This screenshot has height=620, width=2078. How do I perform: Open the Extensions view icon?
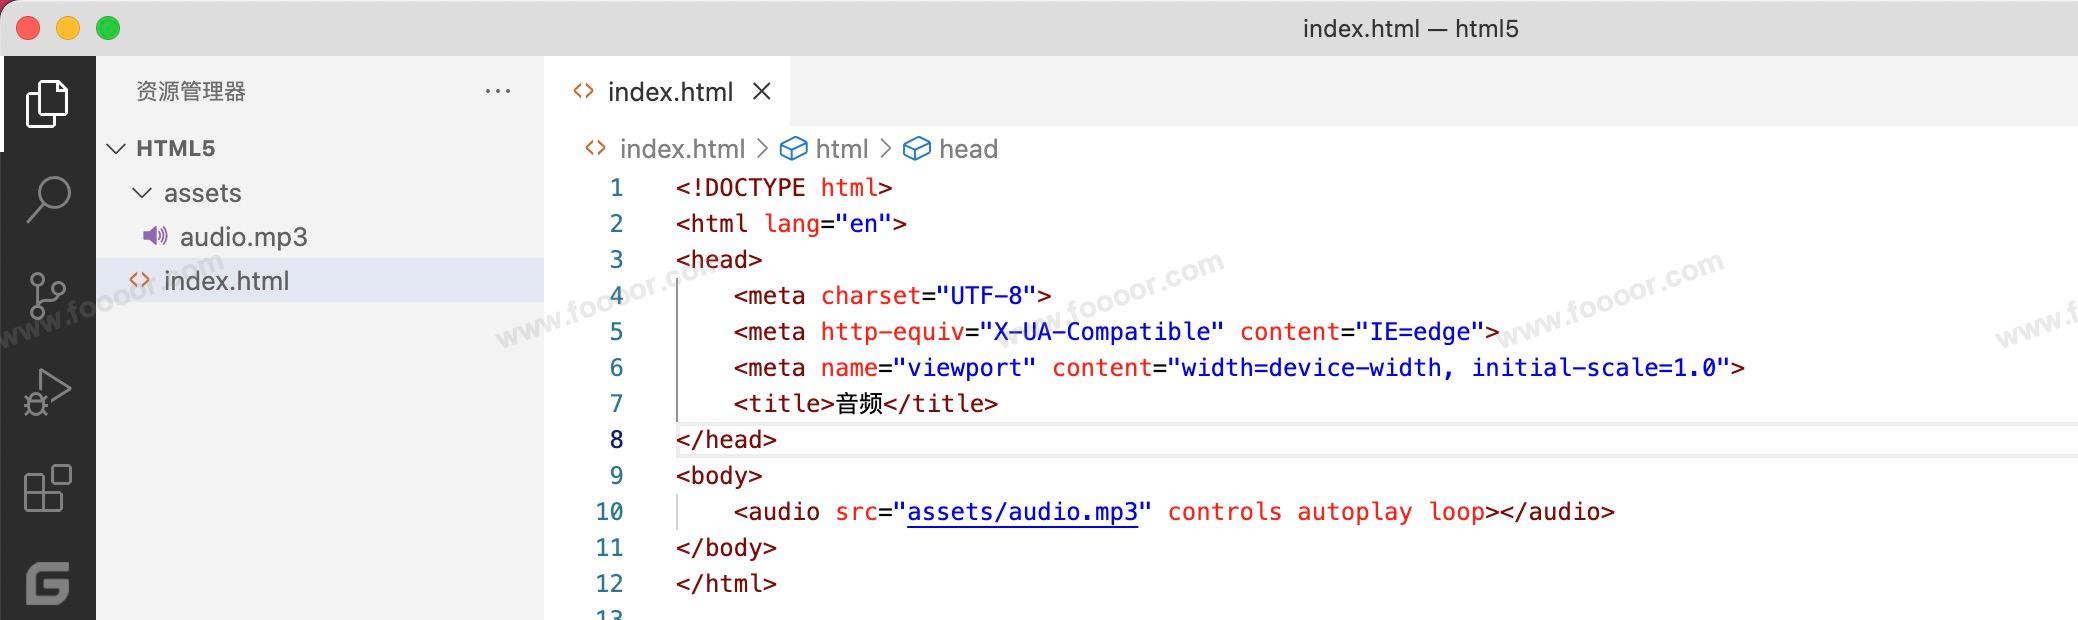[47, 489]
